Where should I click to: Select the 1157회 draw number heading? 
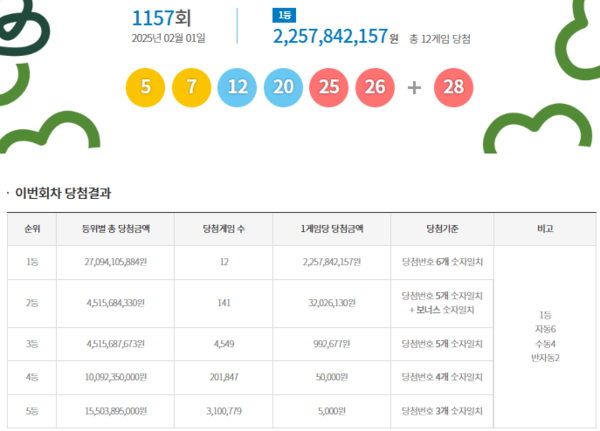pyautogui.click(x=161, y=18)
